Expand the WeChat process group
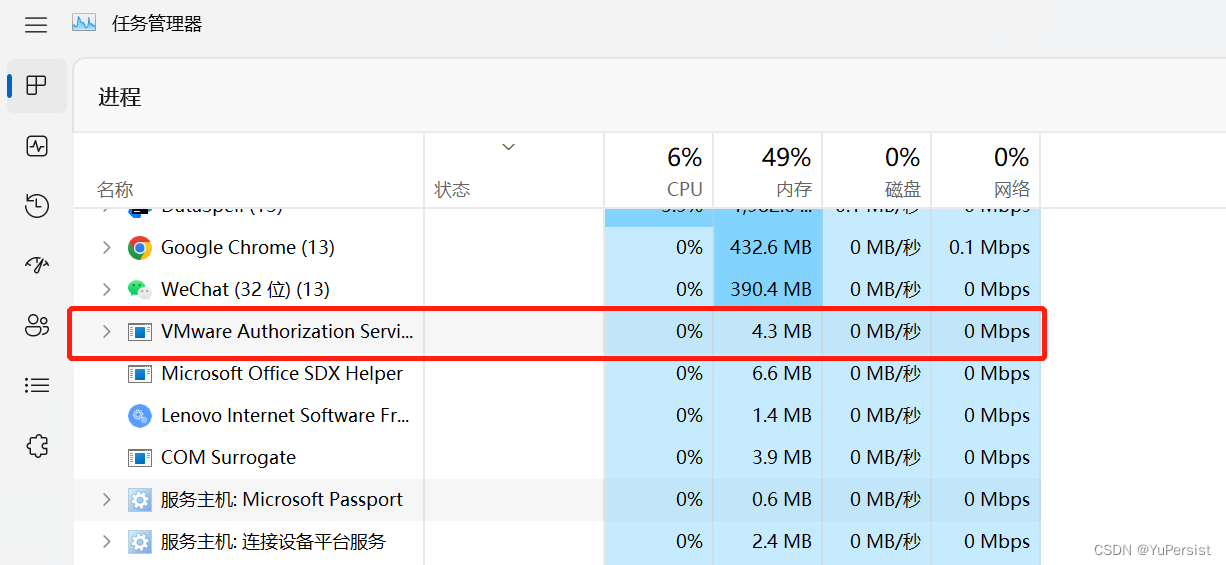 click(x=107, y=290)
